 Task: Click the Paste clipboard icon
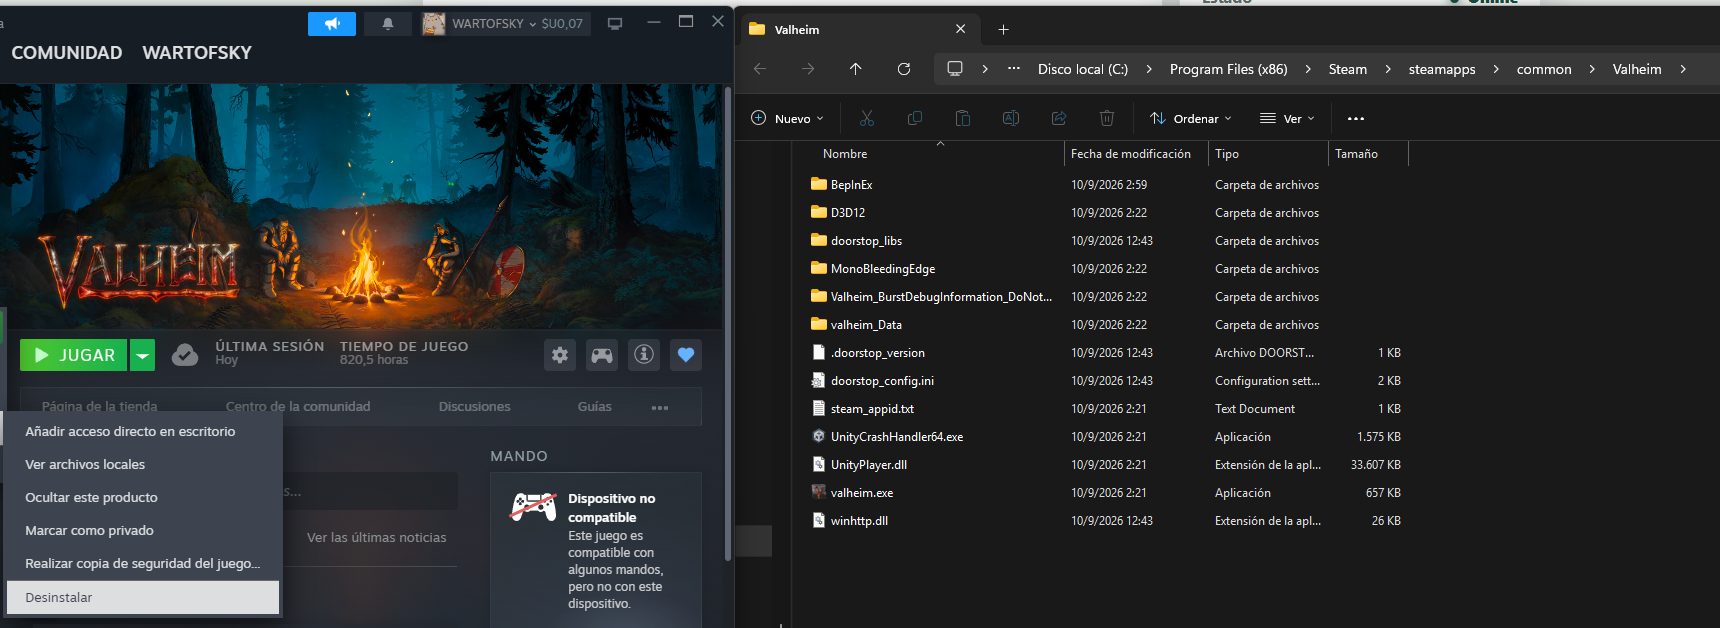[x=963, y=118]
